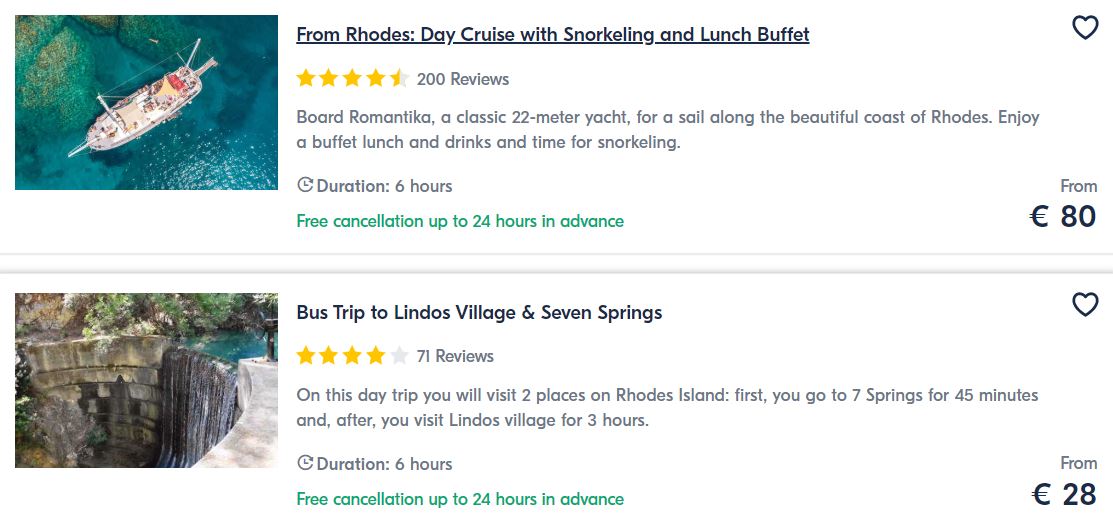Click the bus trip four-star rating

pyautogui.click(x=353, y=356)
